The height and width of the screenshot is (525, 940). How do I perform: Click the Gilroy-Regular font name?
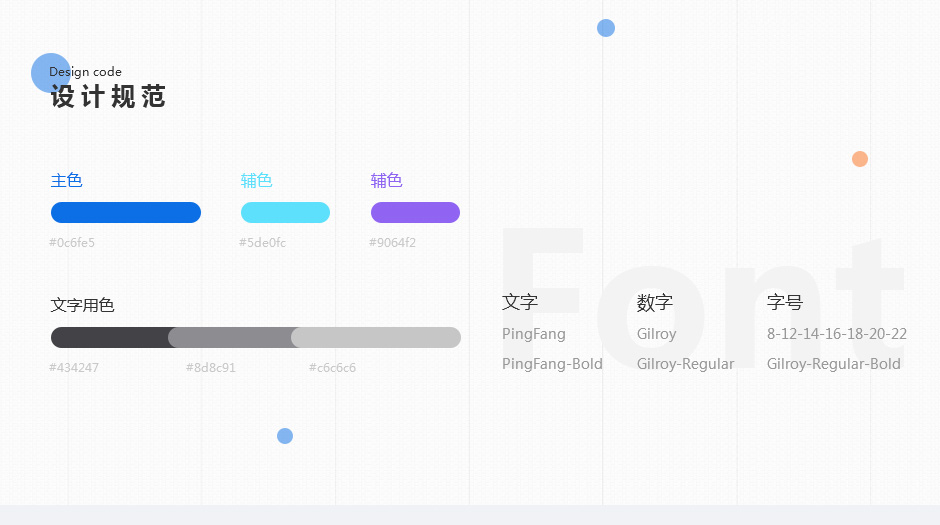coord(685,364)
